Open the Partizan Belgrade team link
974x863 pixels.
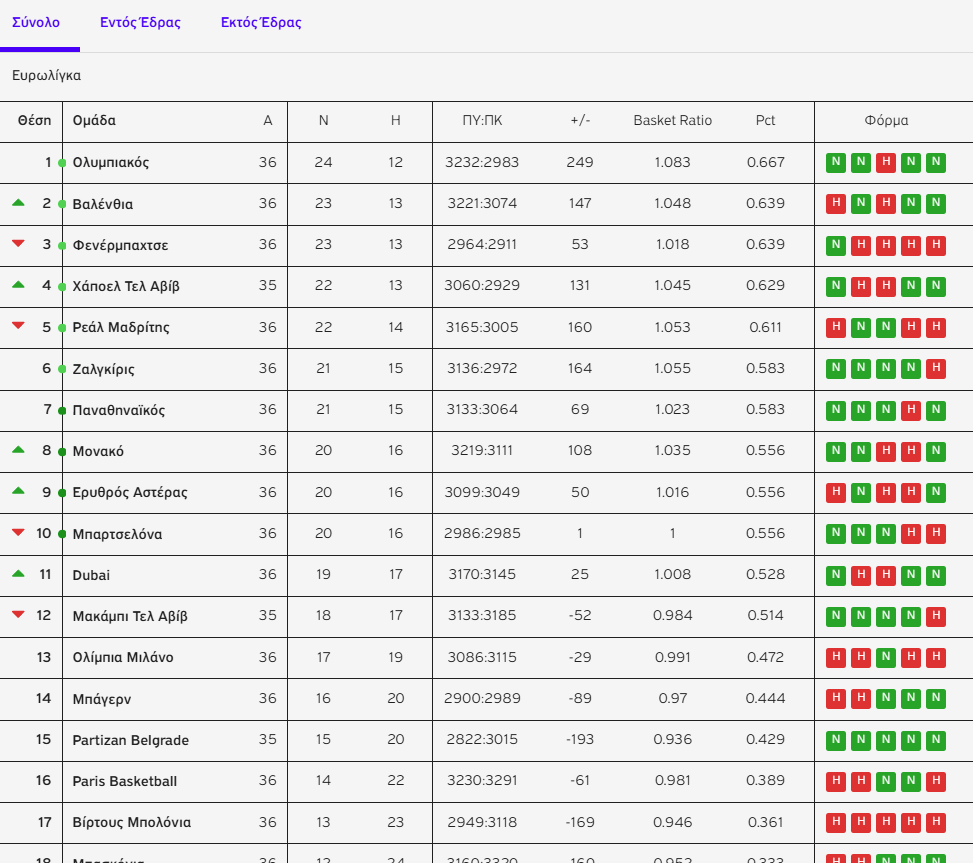131,740
